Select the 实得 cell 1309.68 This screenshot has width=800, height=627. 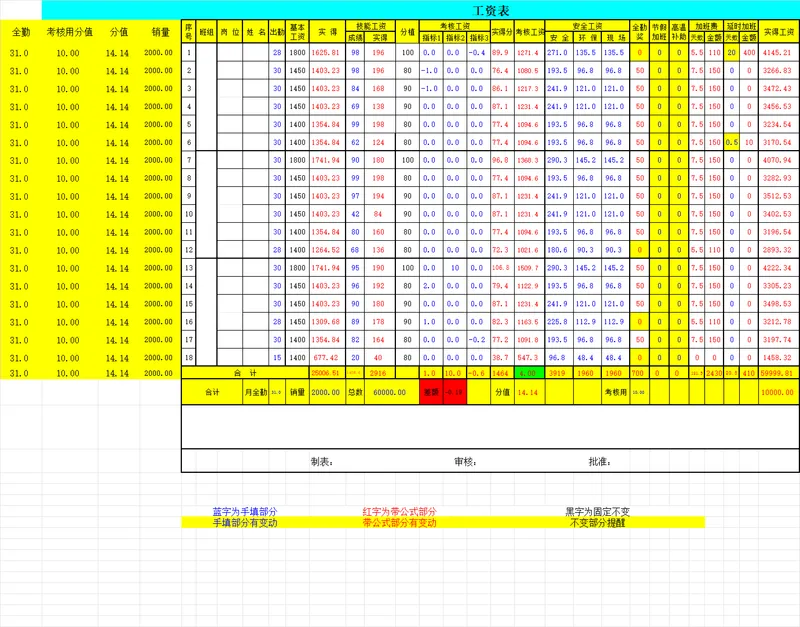coord(327,322)
